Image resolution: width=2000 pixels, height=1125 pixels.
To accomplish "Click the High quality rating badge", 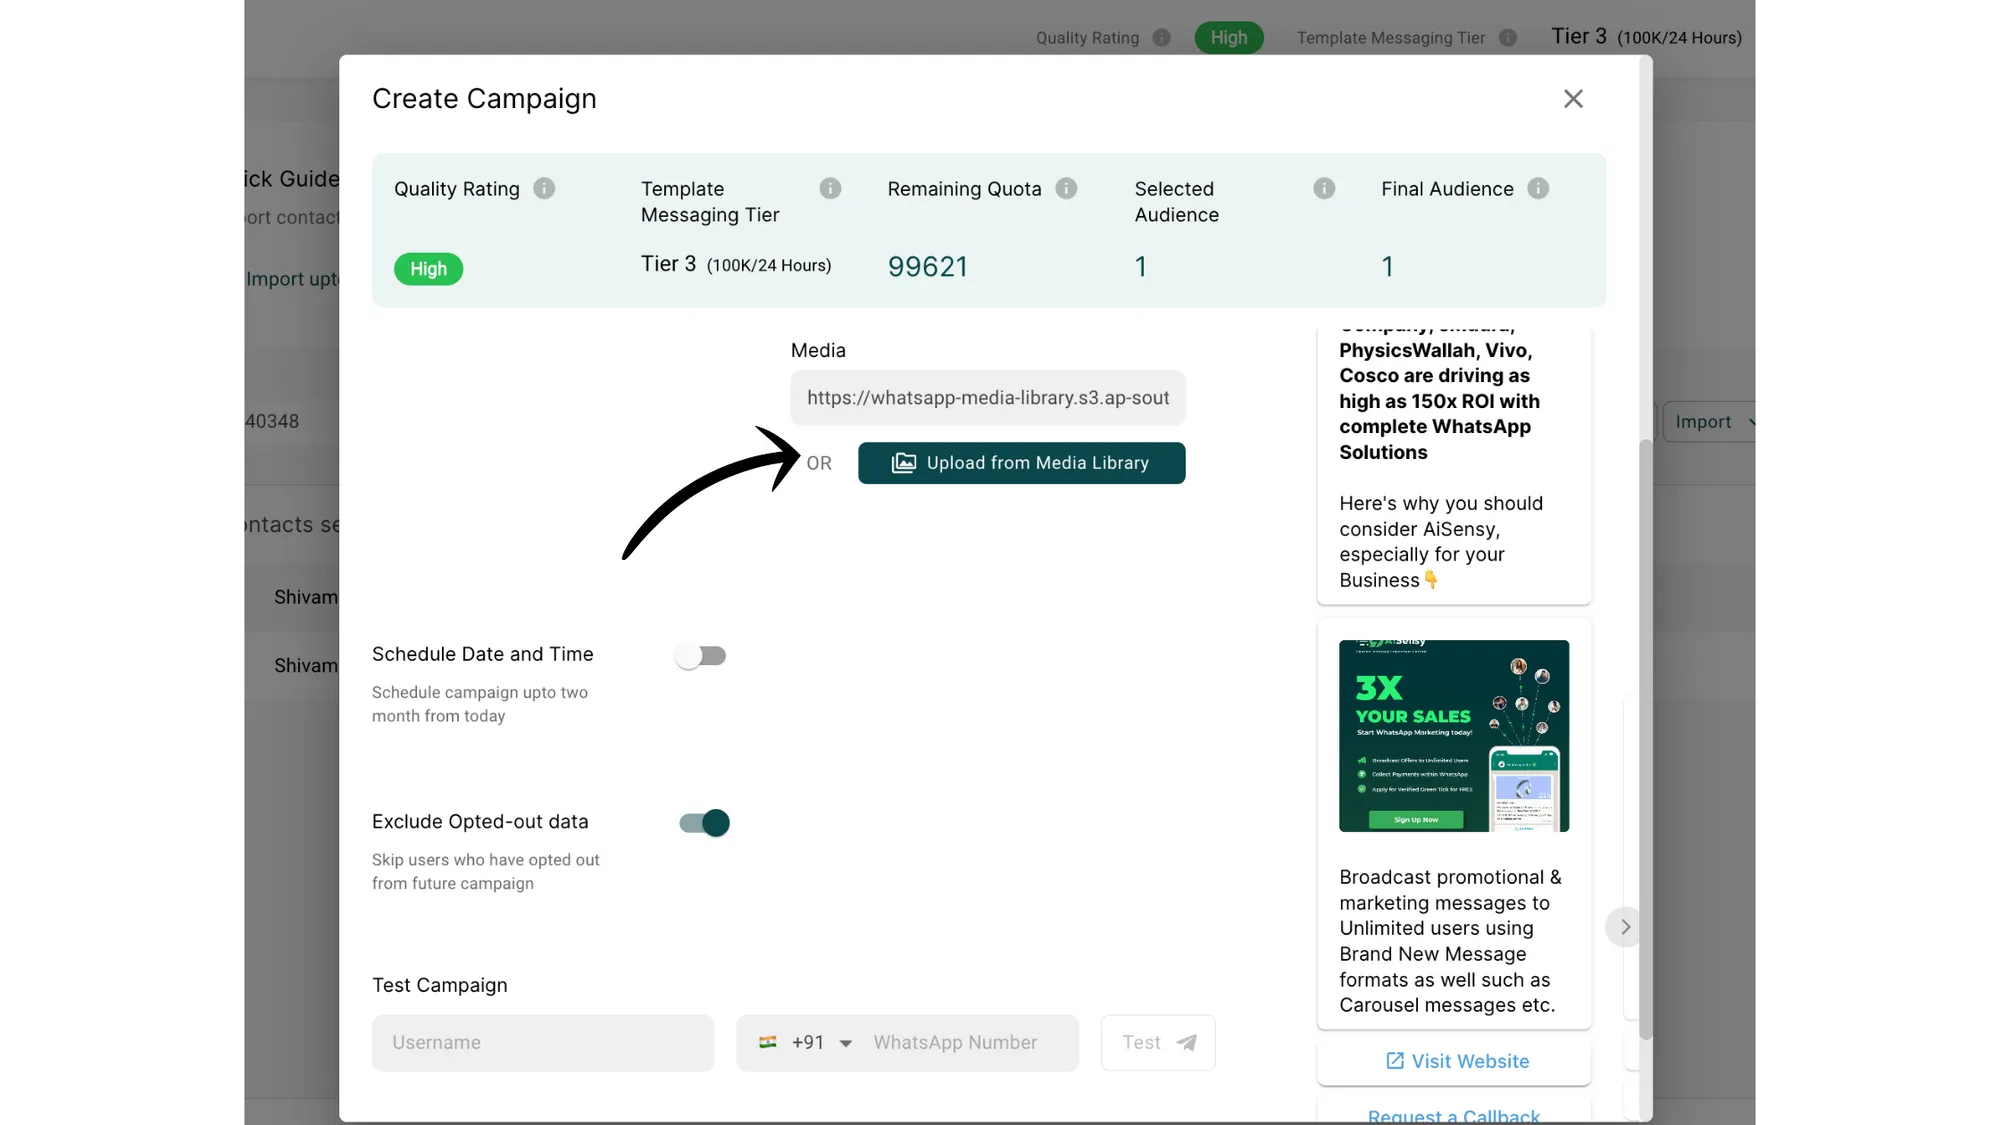I will pos(428,269).
